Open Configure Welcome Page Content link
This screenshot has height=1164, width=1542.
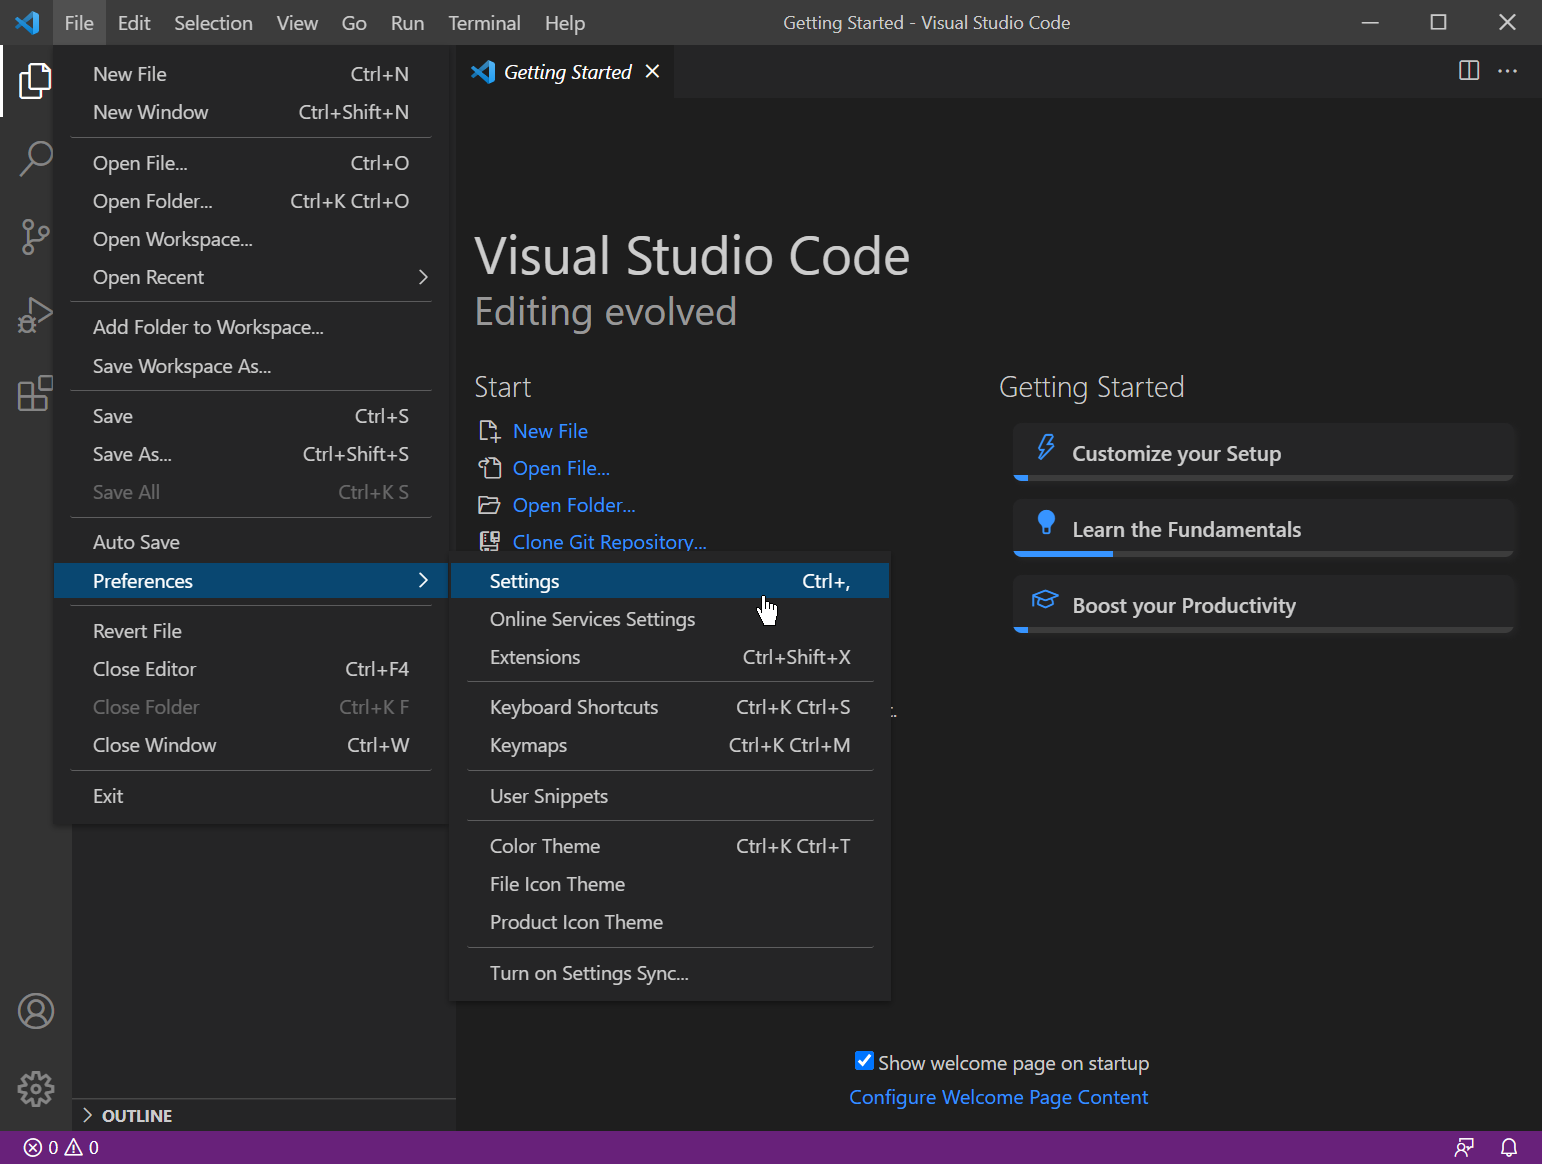[x=998, y=1097]
